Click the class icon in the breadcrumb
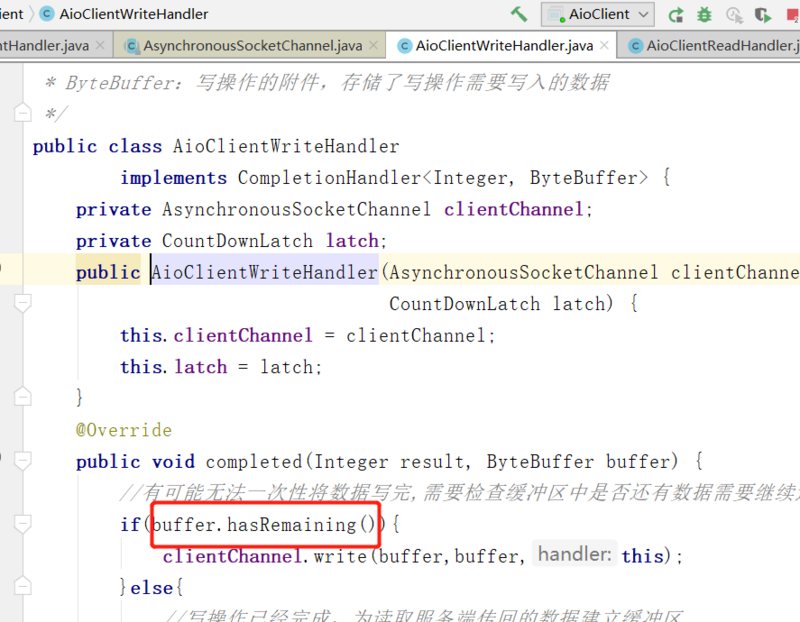The width and height of the screenshot is (800, 622). point(46,14)
